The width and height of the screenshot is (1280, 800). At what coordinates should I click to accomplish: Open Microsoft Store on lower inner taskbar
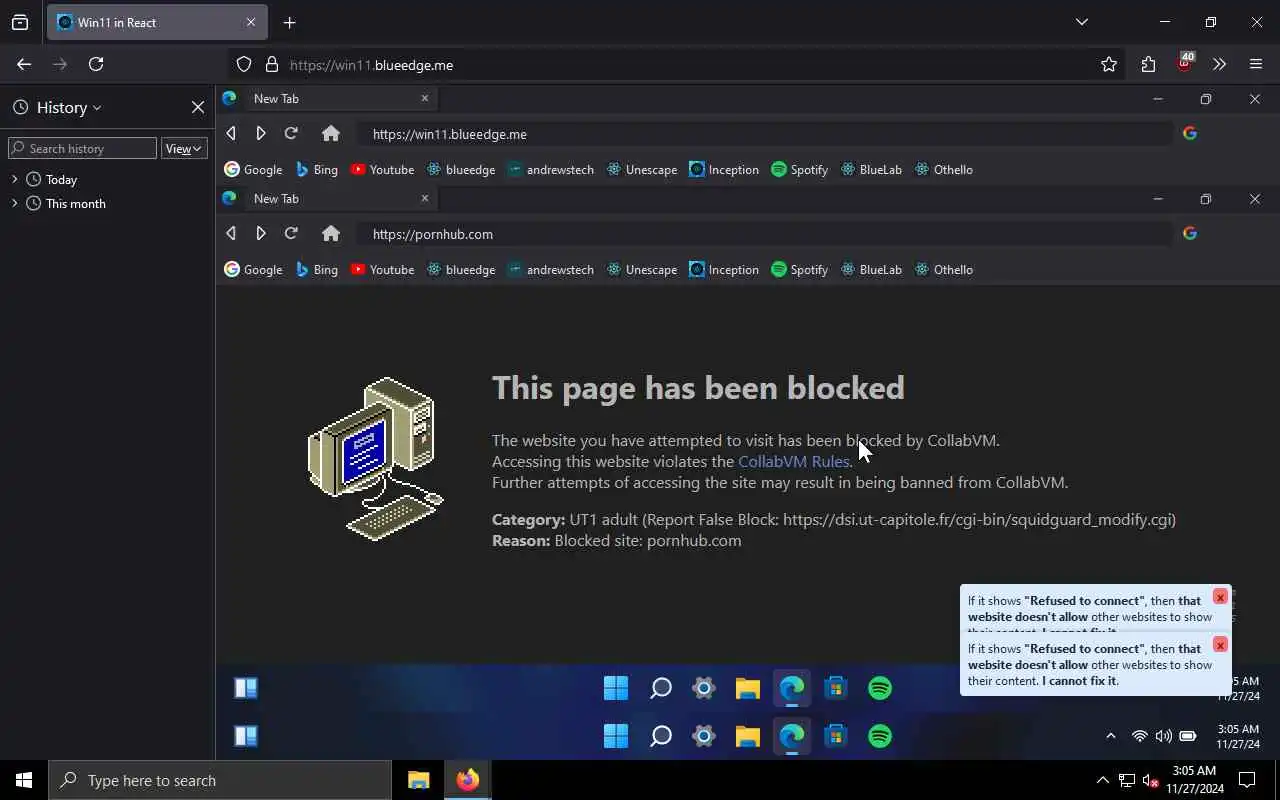click(836, 736)
